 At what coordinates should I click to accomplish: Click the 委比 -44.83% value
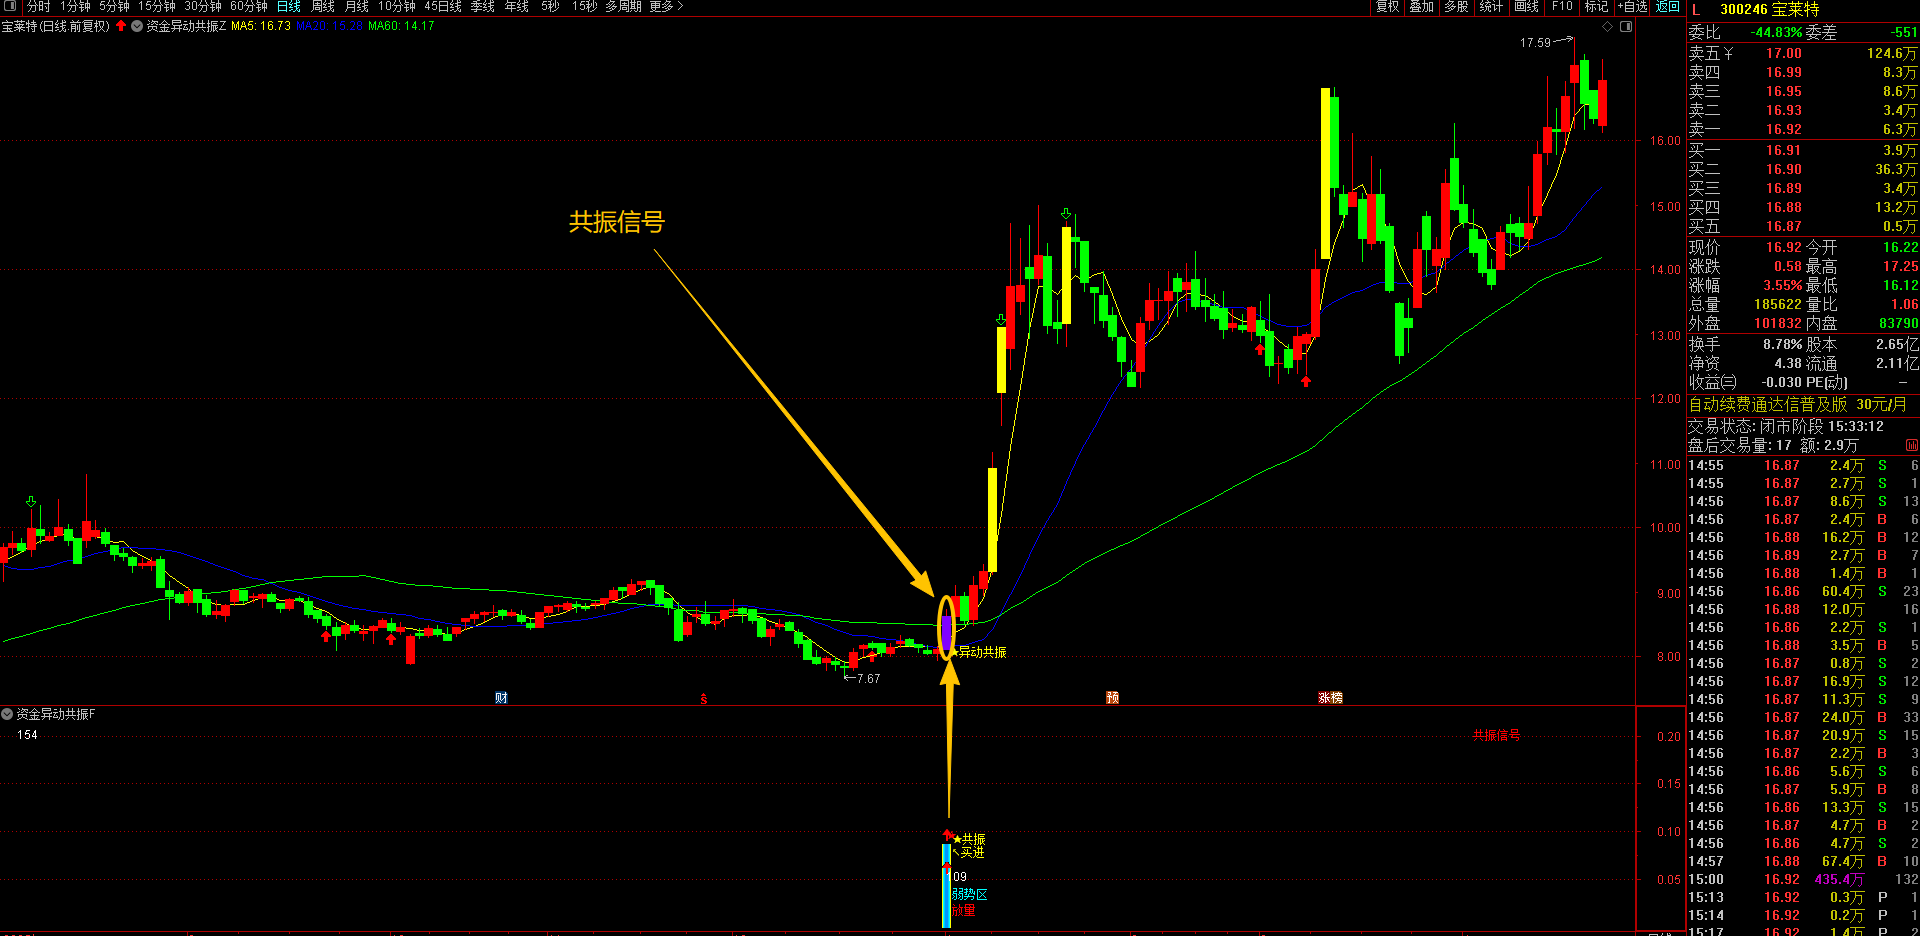[1775, 32]
